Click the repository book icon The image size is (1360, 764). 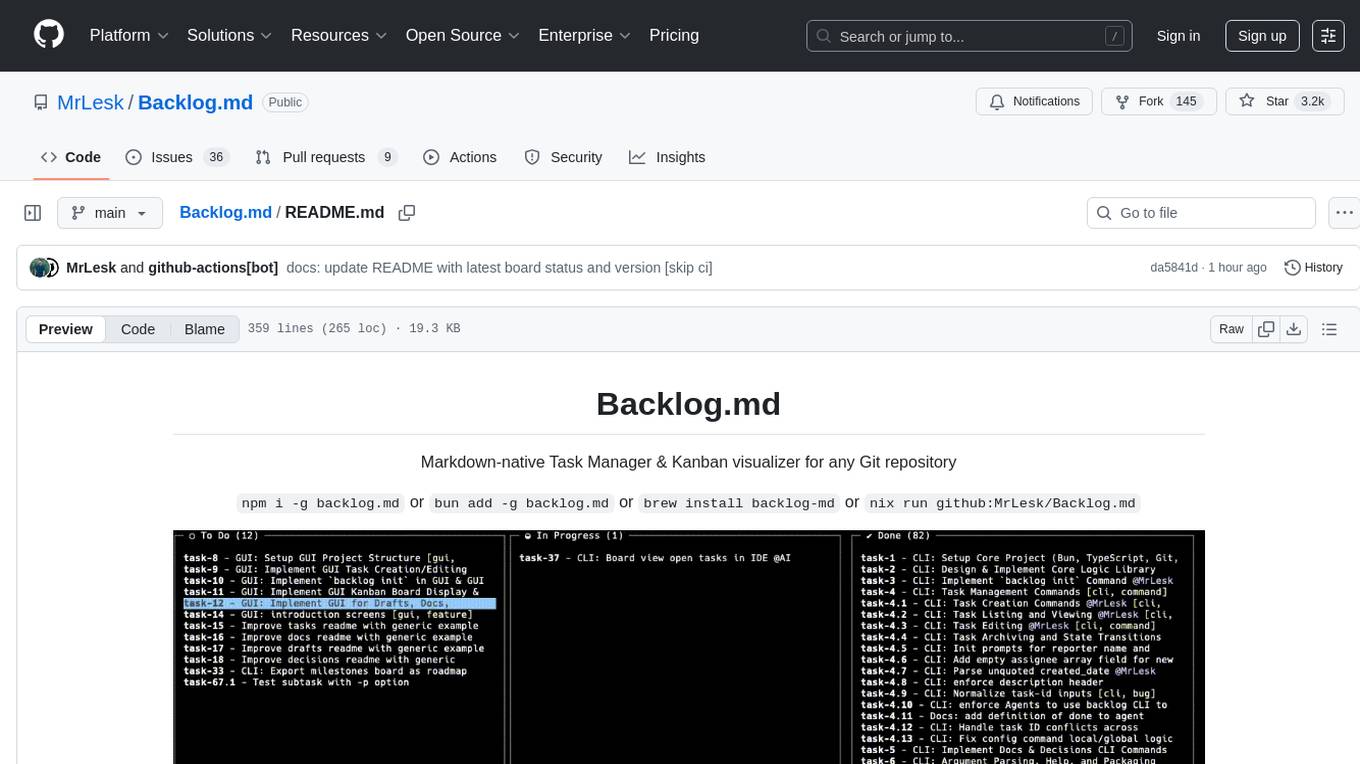pos(40,102)
